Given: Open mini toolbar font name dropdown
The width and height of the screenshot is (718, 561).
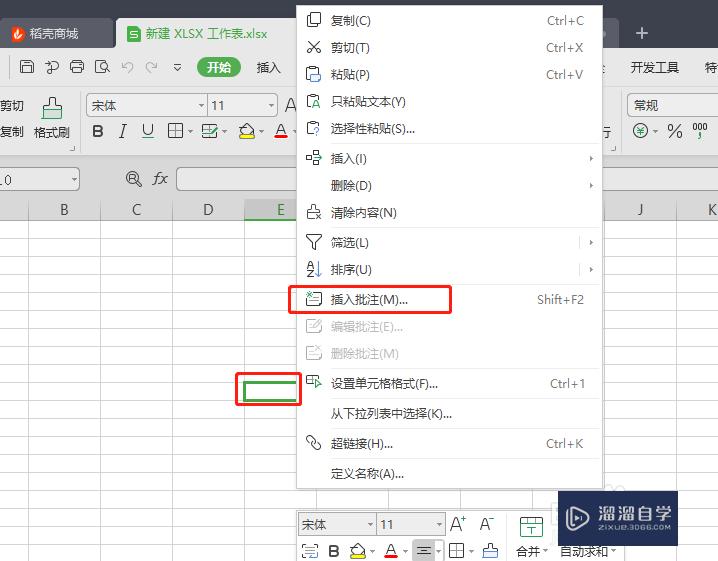Looking at the screenshot, I should [370, 524].
